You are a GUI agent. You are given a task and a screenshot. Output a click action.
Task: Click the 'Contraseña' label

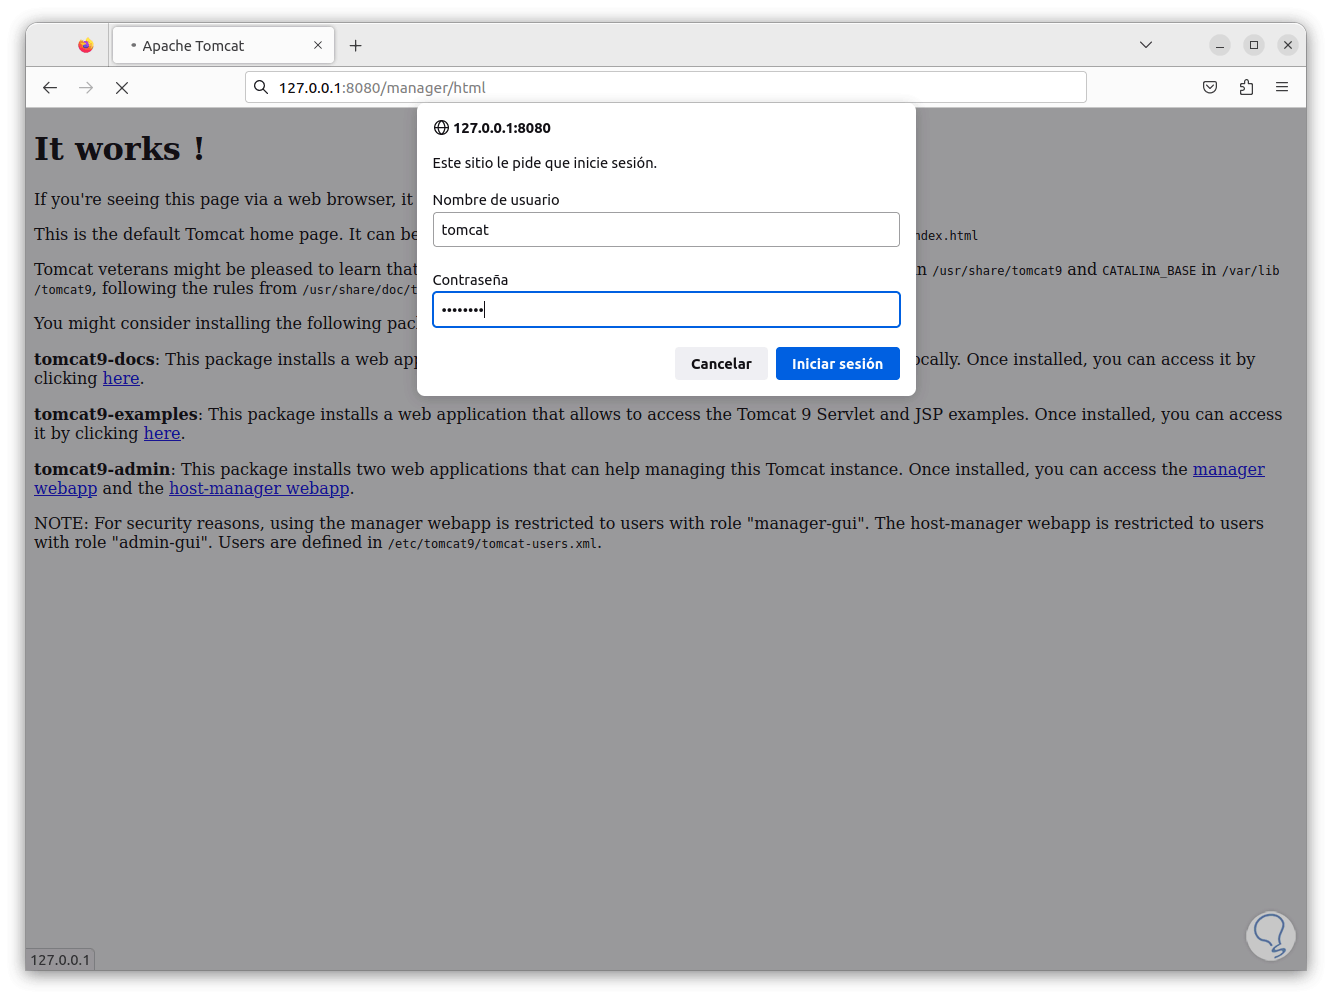point(470,280)
